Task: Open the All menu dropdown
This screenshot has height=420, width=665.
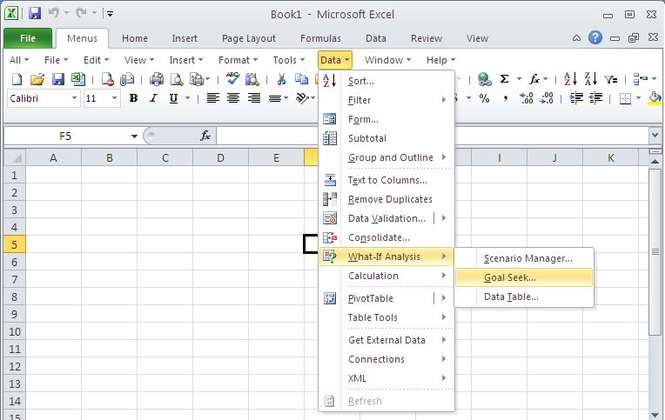Action: pyautogui.click(x=19, y=60)
